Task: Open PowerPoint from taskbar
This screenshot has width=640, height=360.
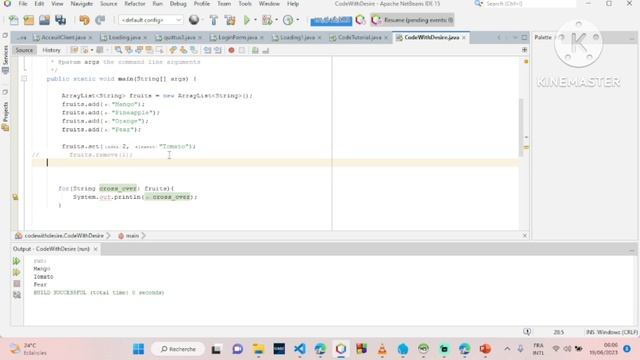Action: pos(485,349)
